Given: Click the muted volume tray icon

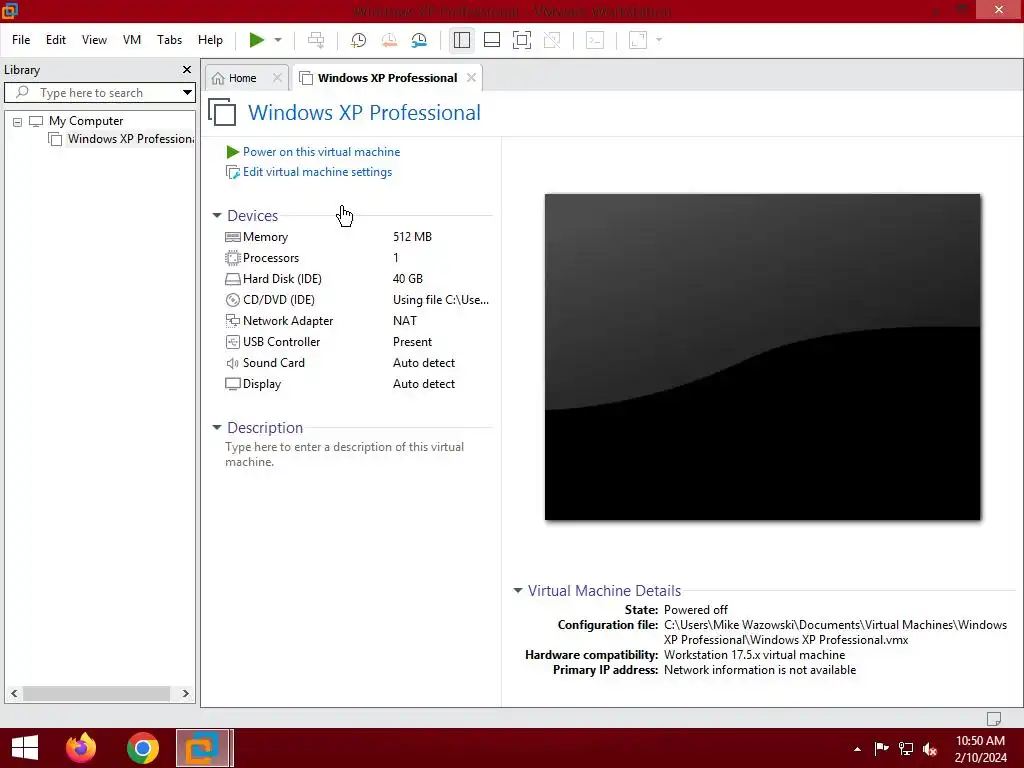Looking at the screenshot, I should pos(930,749).
